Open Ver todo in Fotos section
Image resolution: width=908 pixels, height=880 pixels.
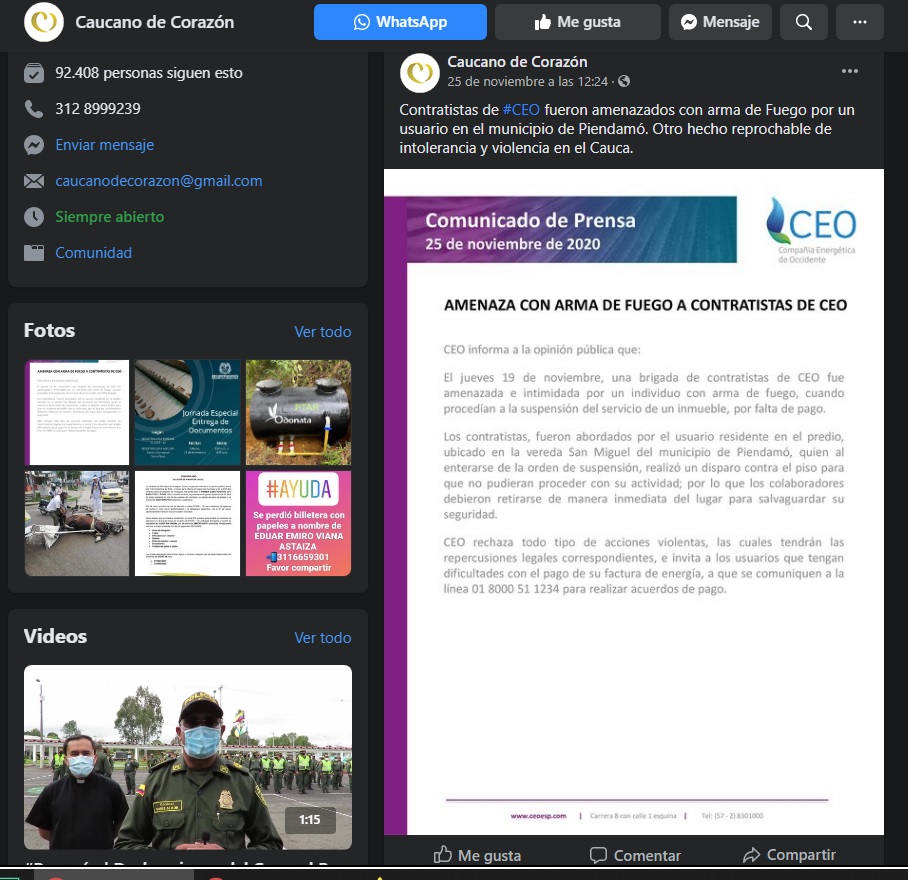pos(323,332)
